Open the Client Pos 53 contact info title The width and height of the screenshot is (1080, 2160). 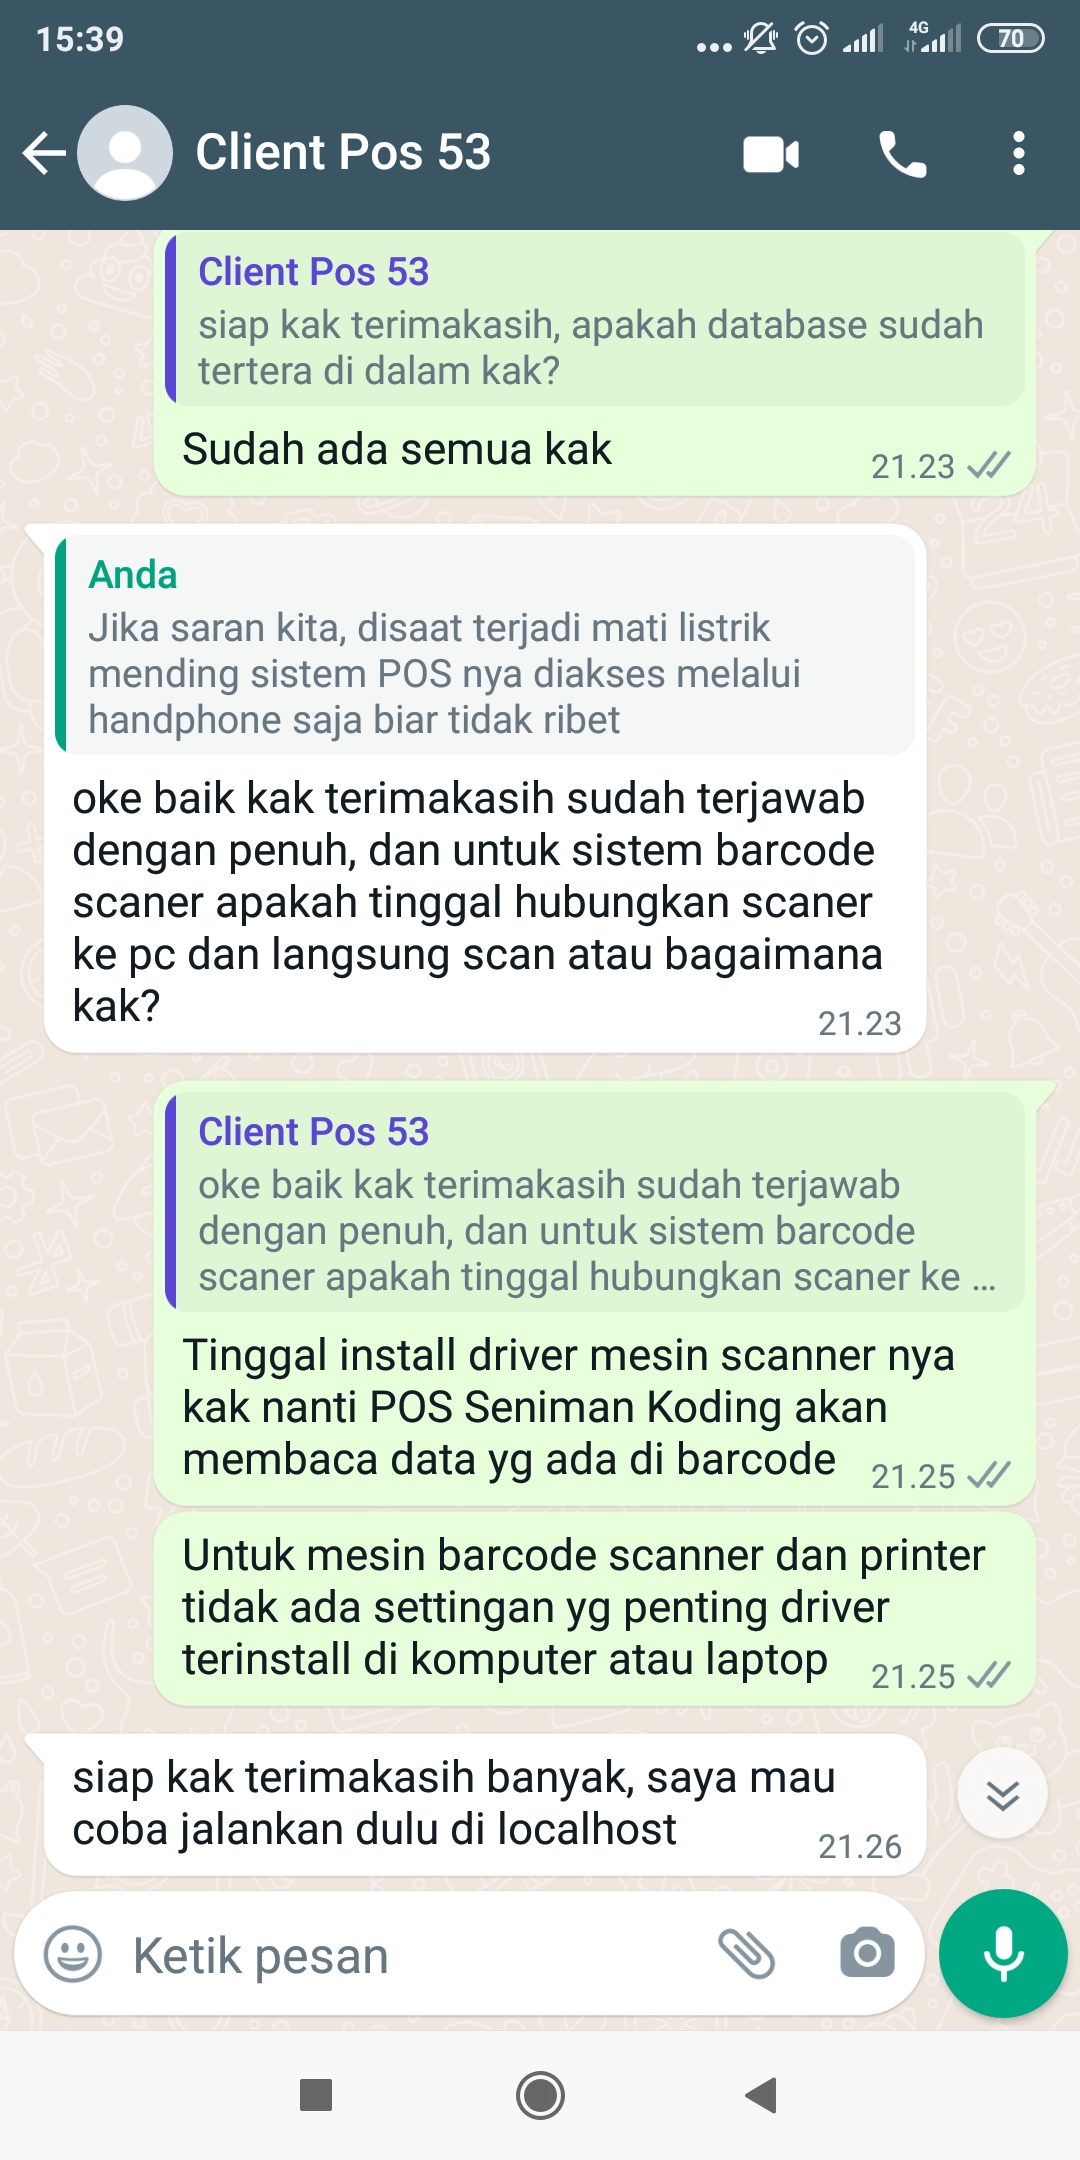point(343,152)
